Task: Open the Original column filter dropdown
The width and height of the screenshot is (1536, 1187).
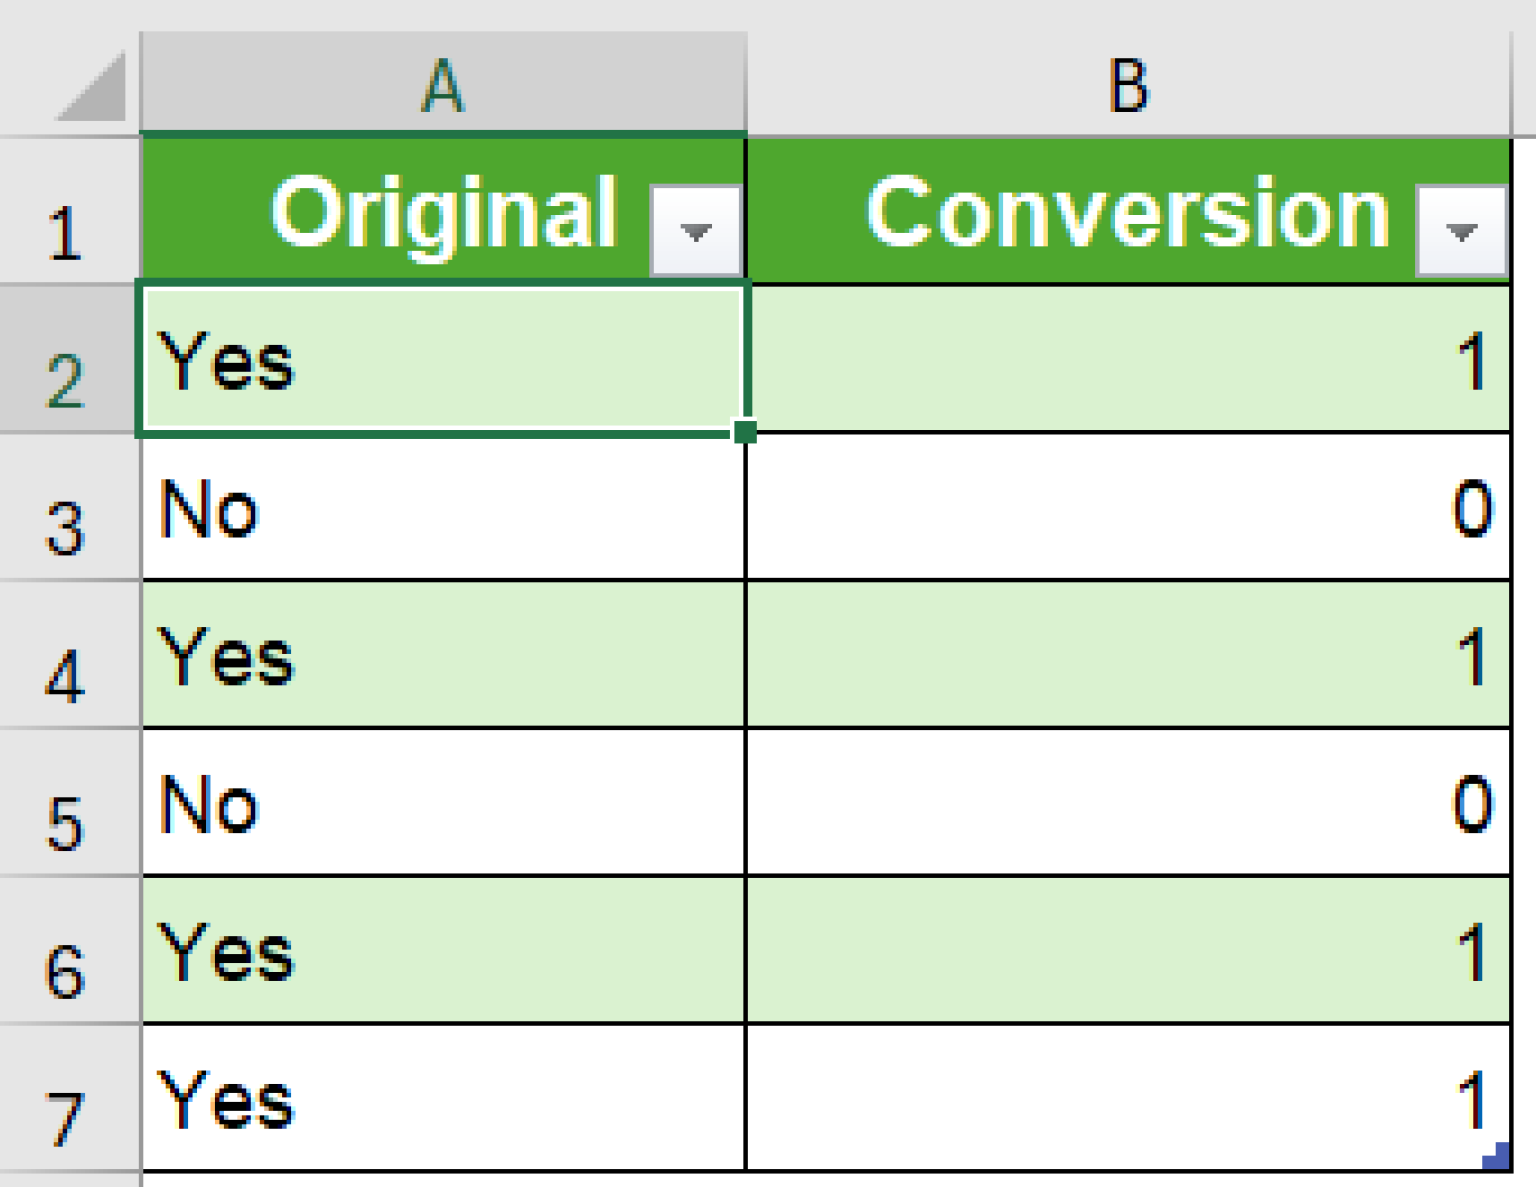Action: click(x=695, y=231)
